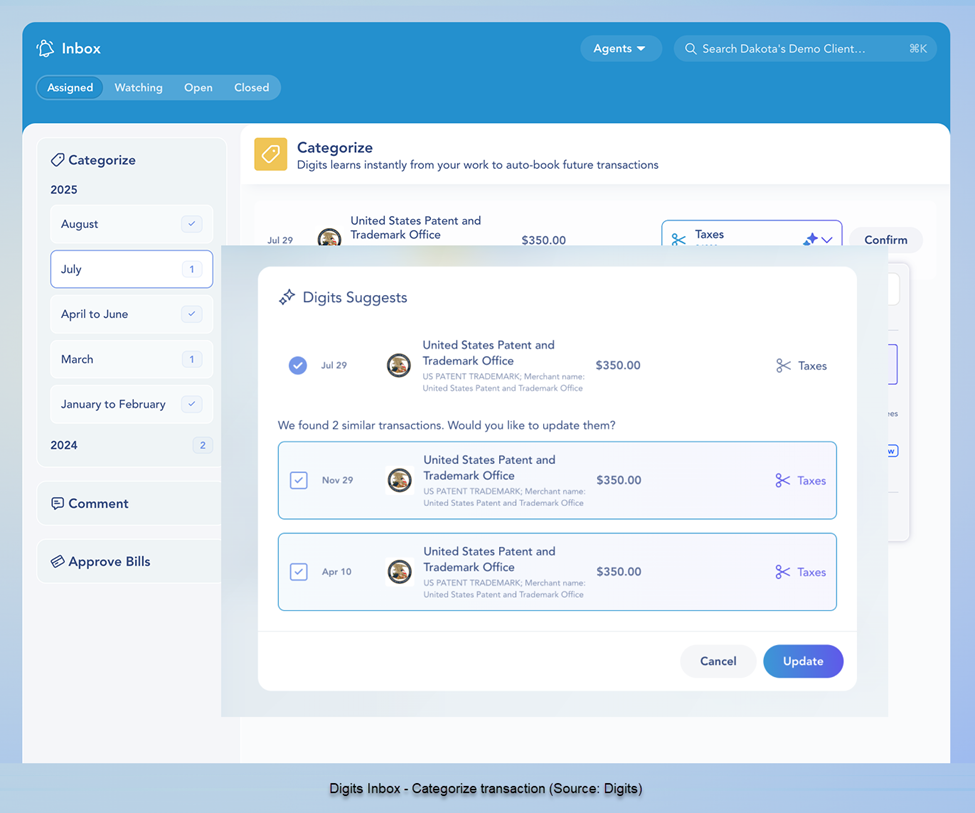The image size is (975, 813).
Task: Click the Cancel button
Action: (x=718, y=661)
